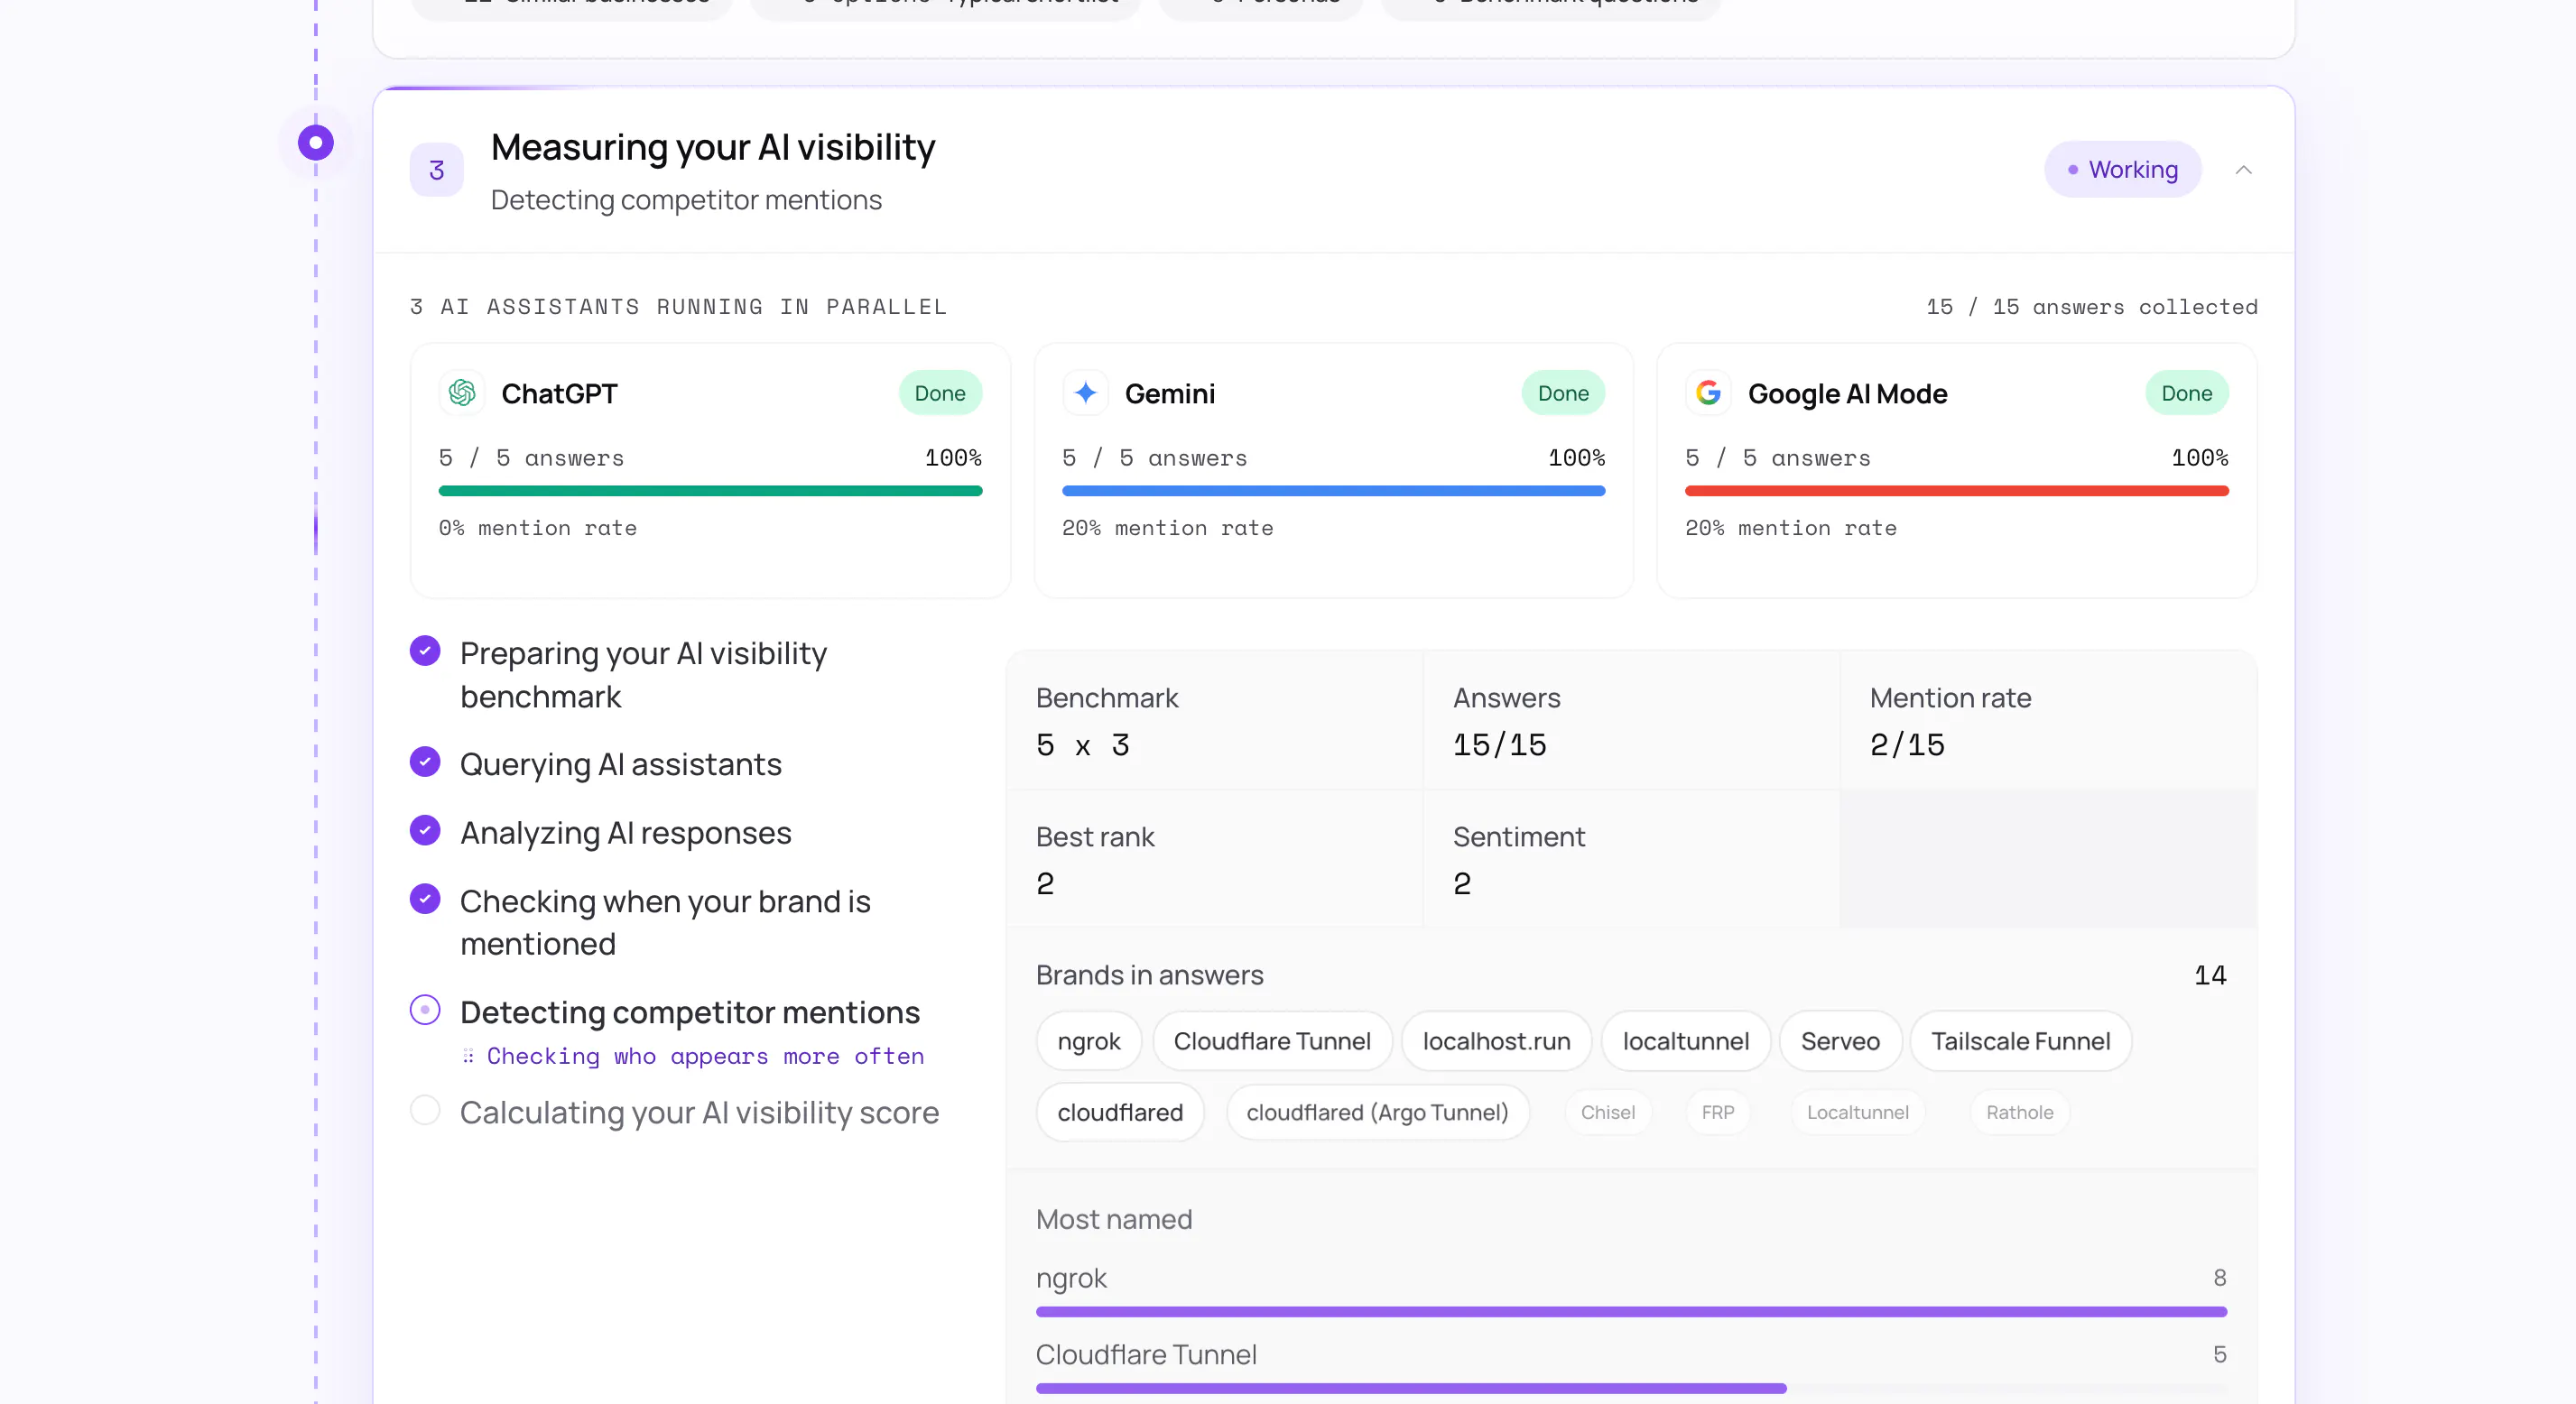This screenshot has height=1404, width=2576.
Task: Select the Cloudflare Tunnel brand chip
Action: point(1272,1042)
